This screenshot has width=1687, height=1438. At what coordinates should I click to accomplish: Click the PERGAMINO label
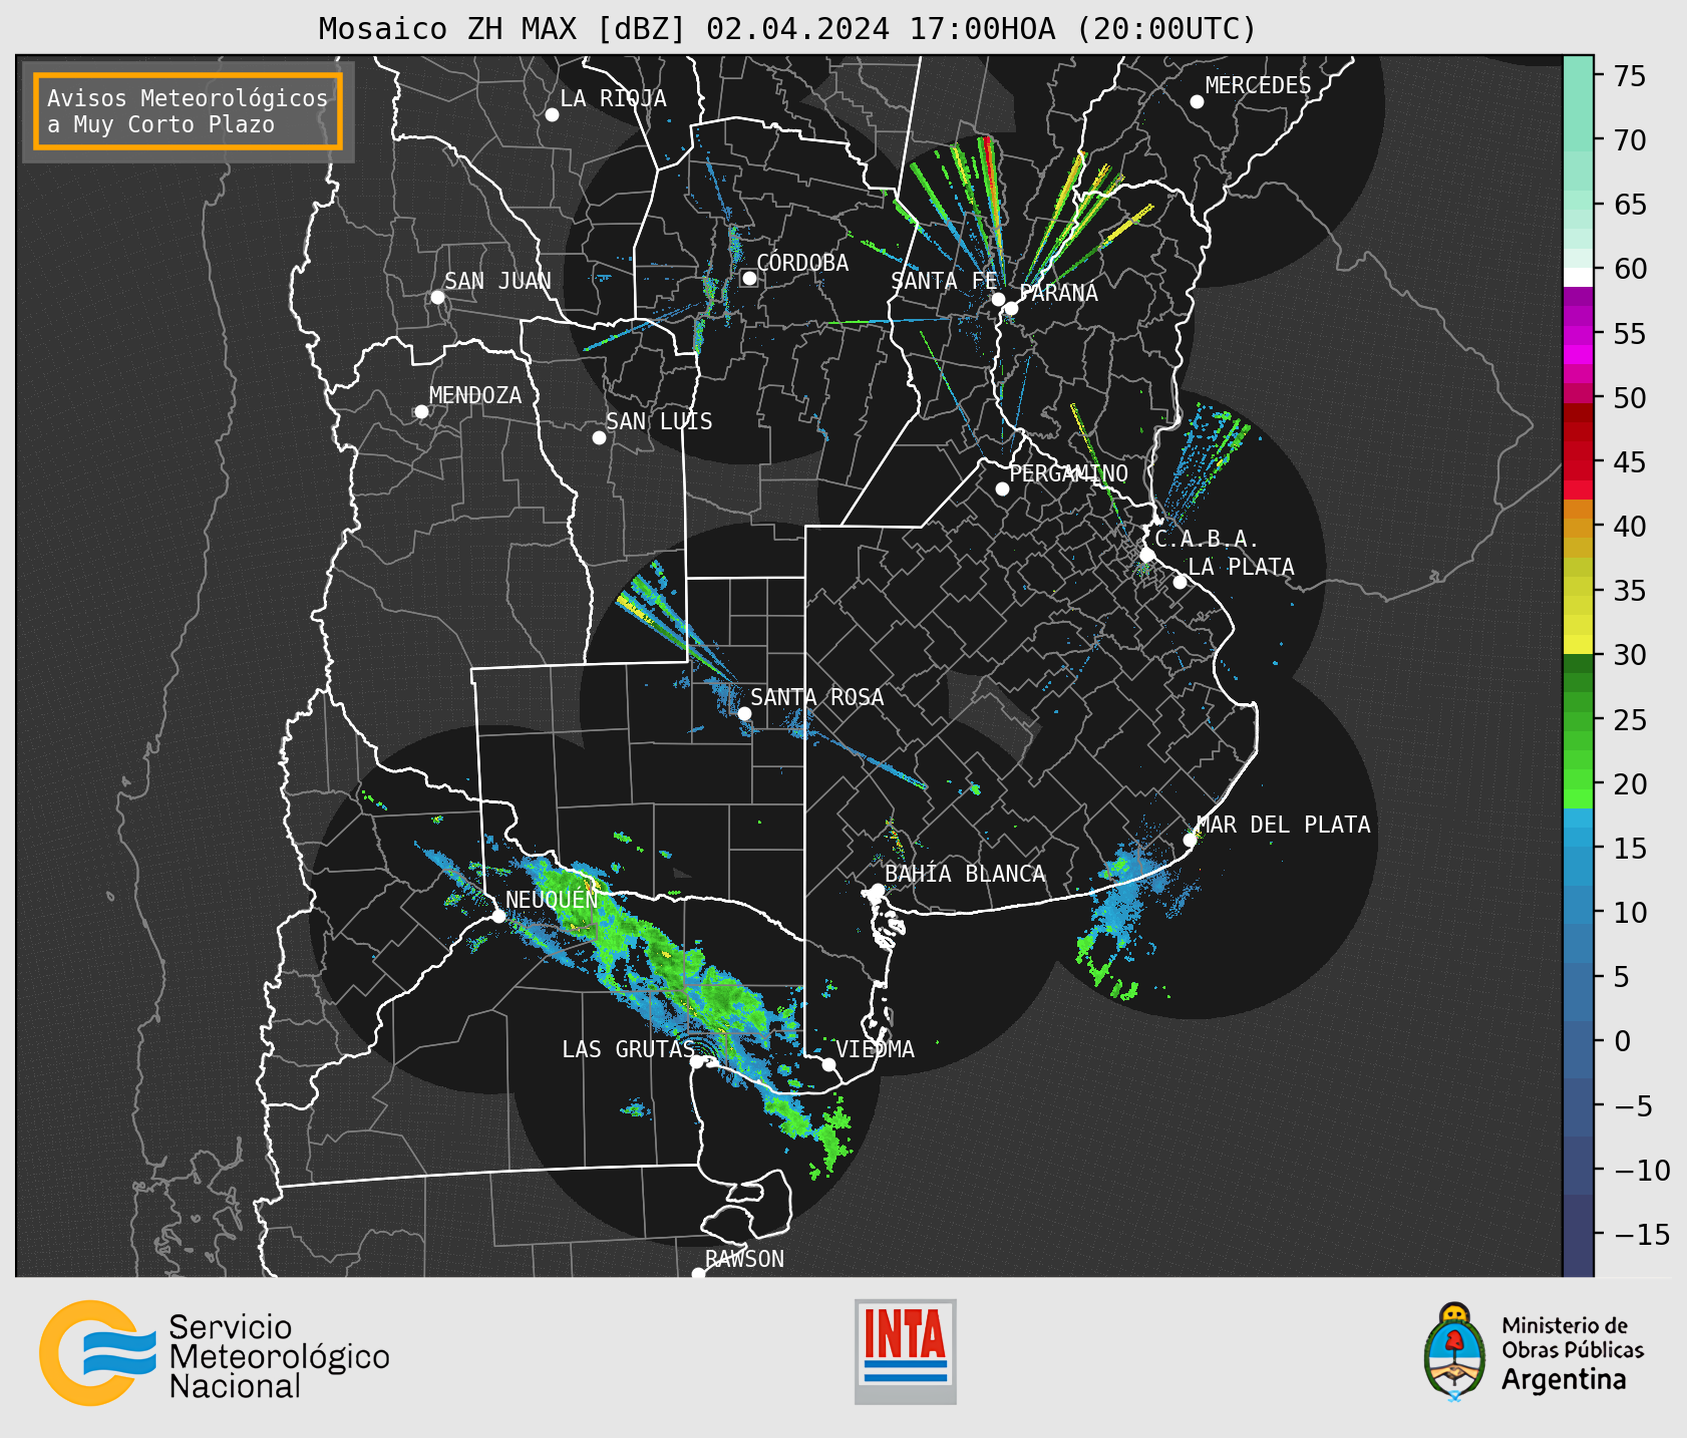(1068, 473)
